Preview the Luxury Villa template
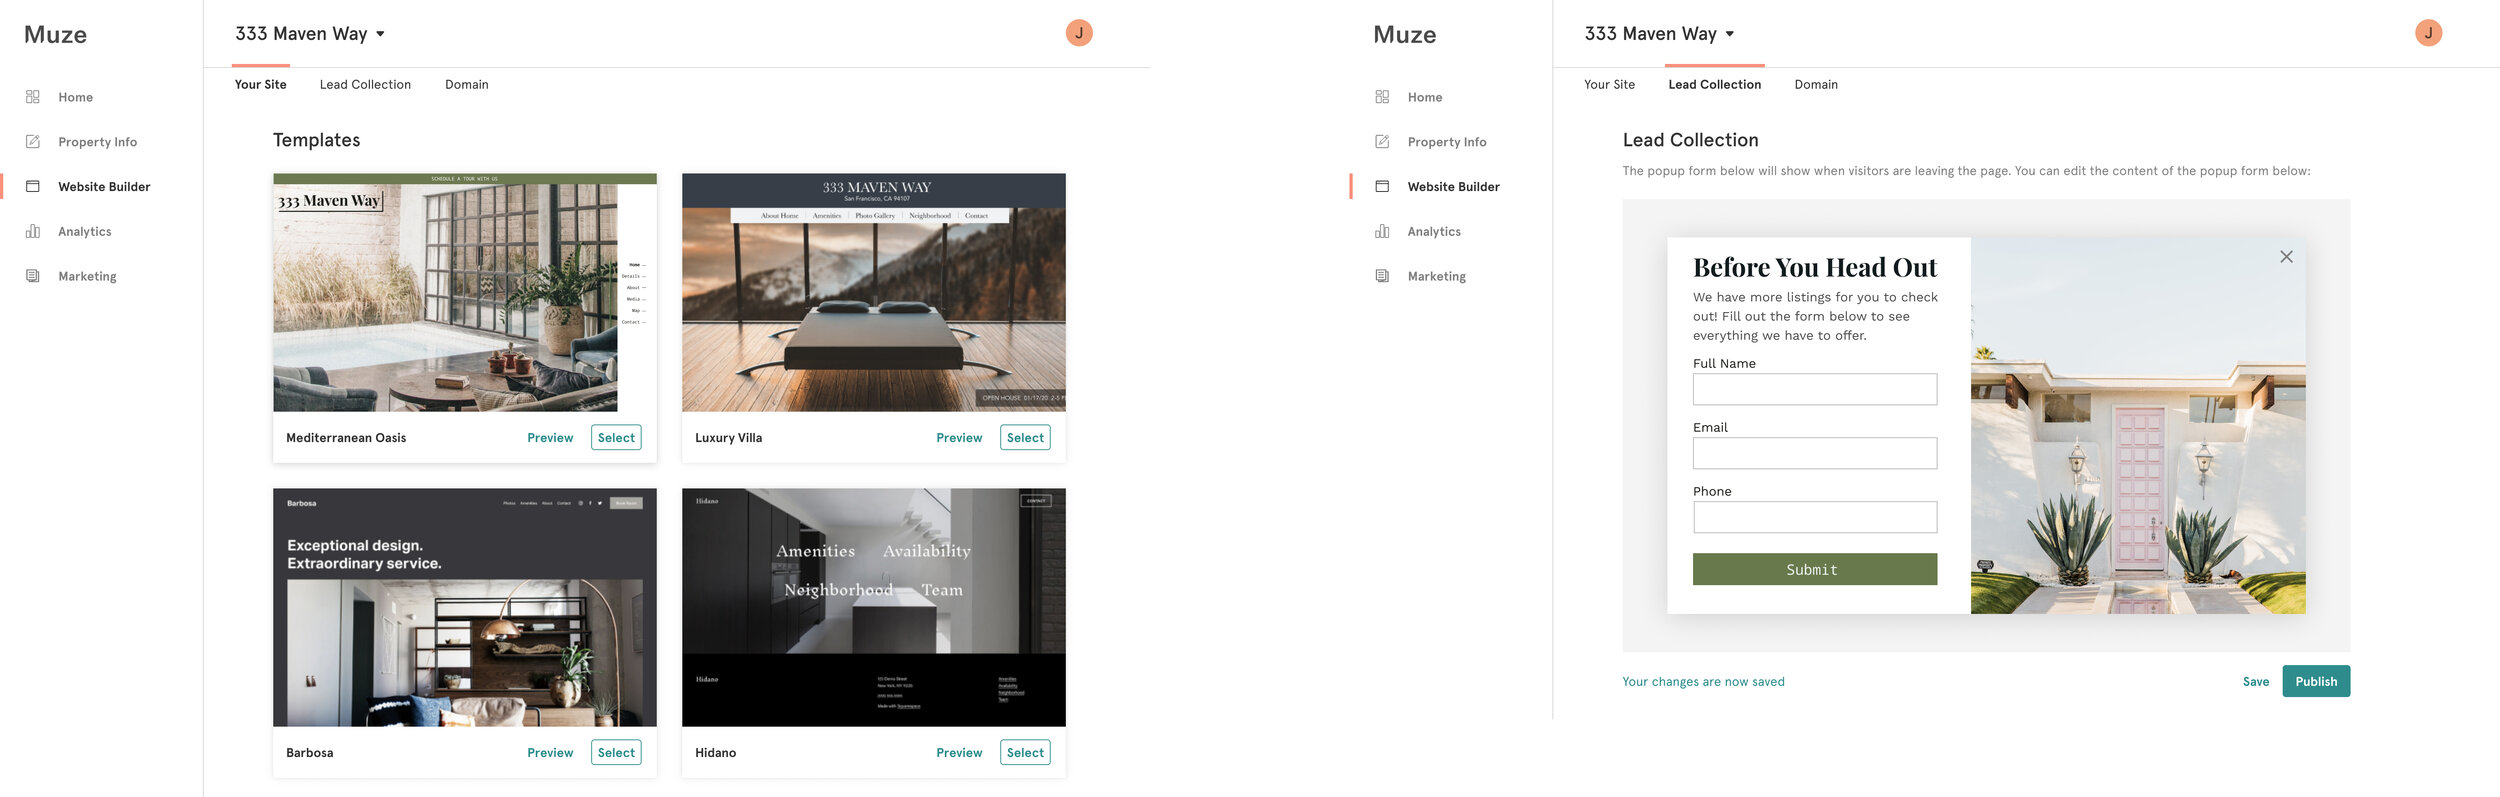 pos(959,438)
